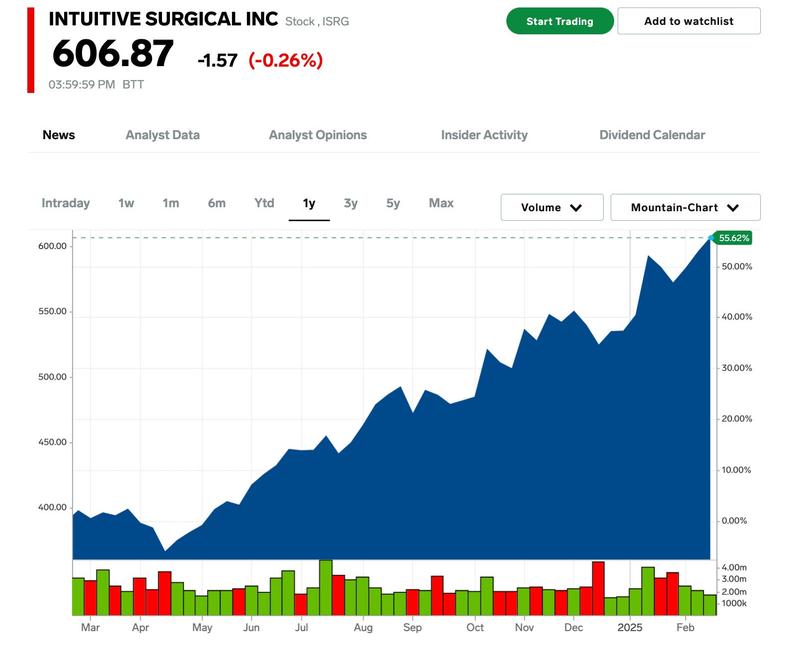Open the Analyst Opinions tab
The width and height of the screenshot is (800, 652).
317,135
